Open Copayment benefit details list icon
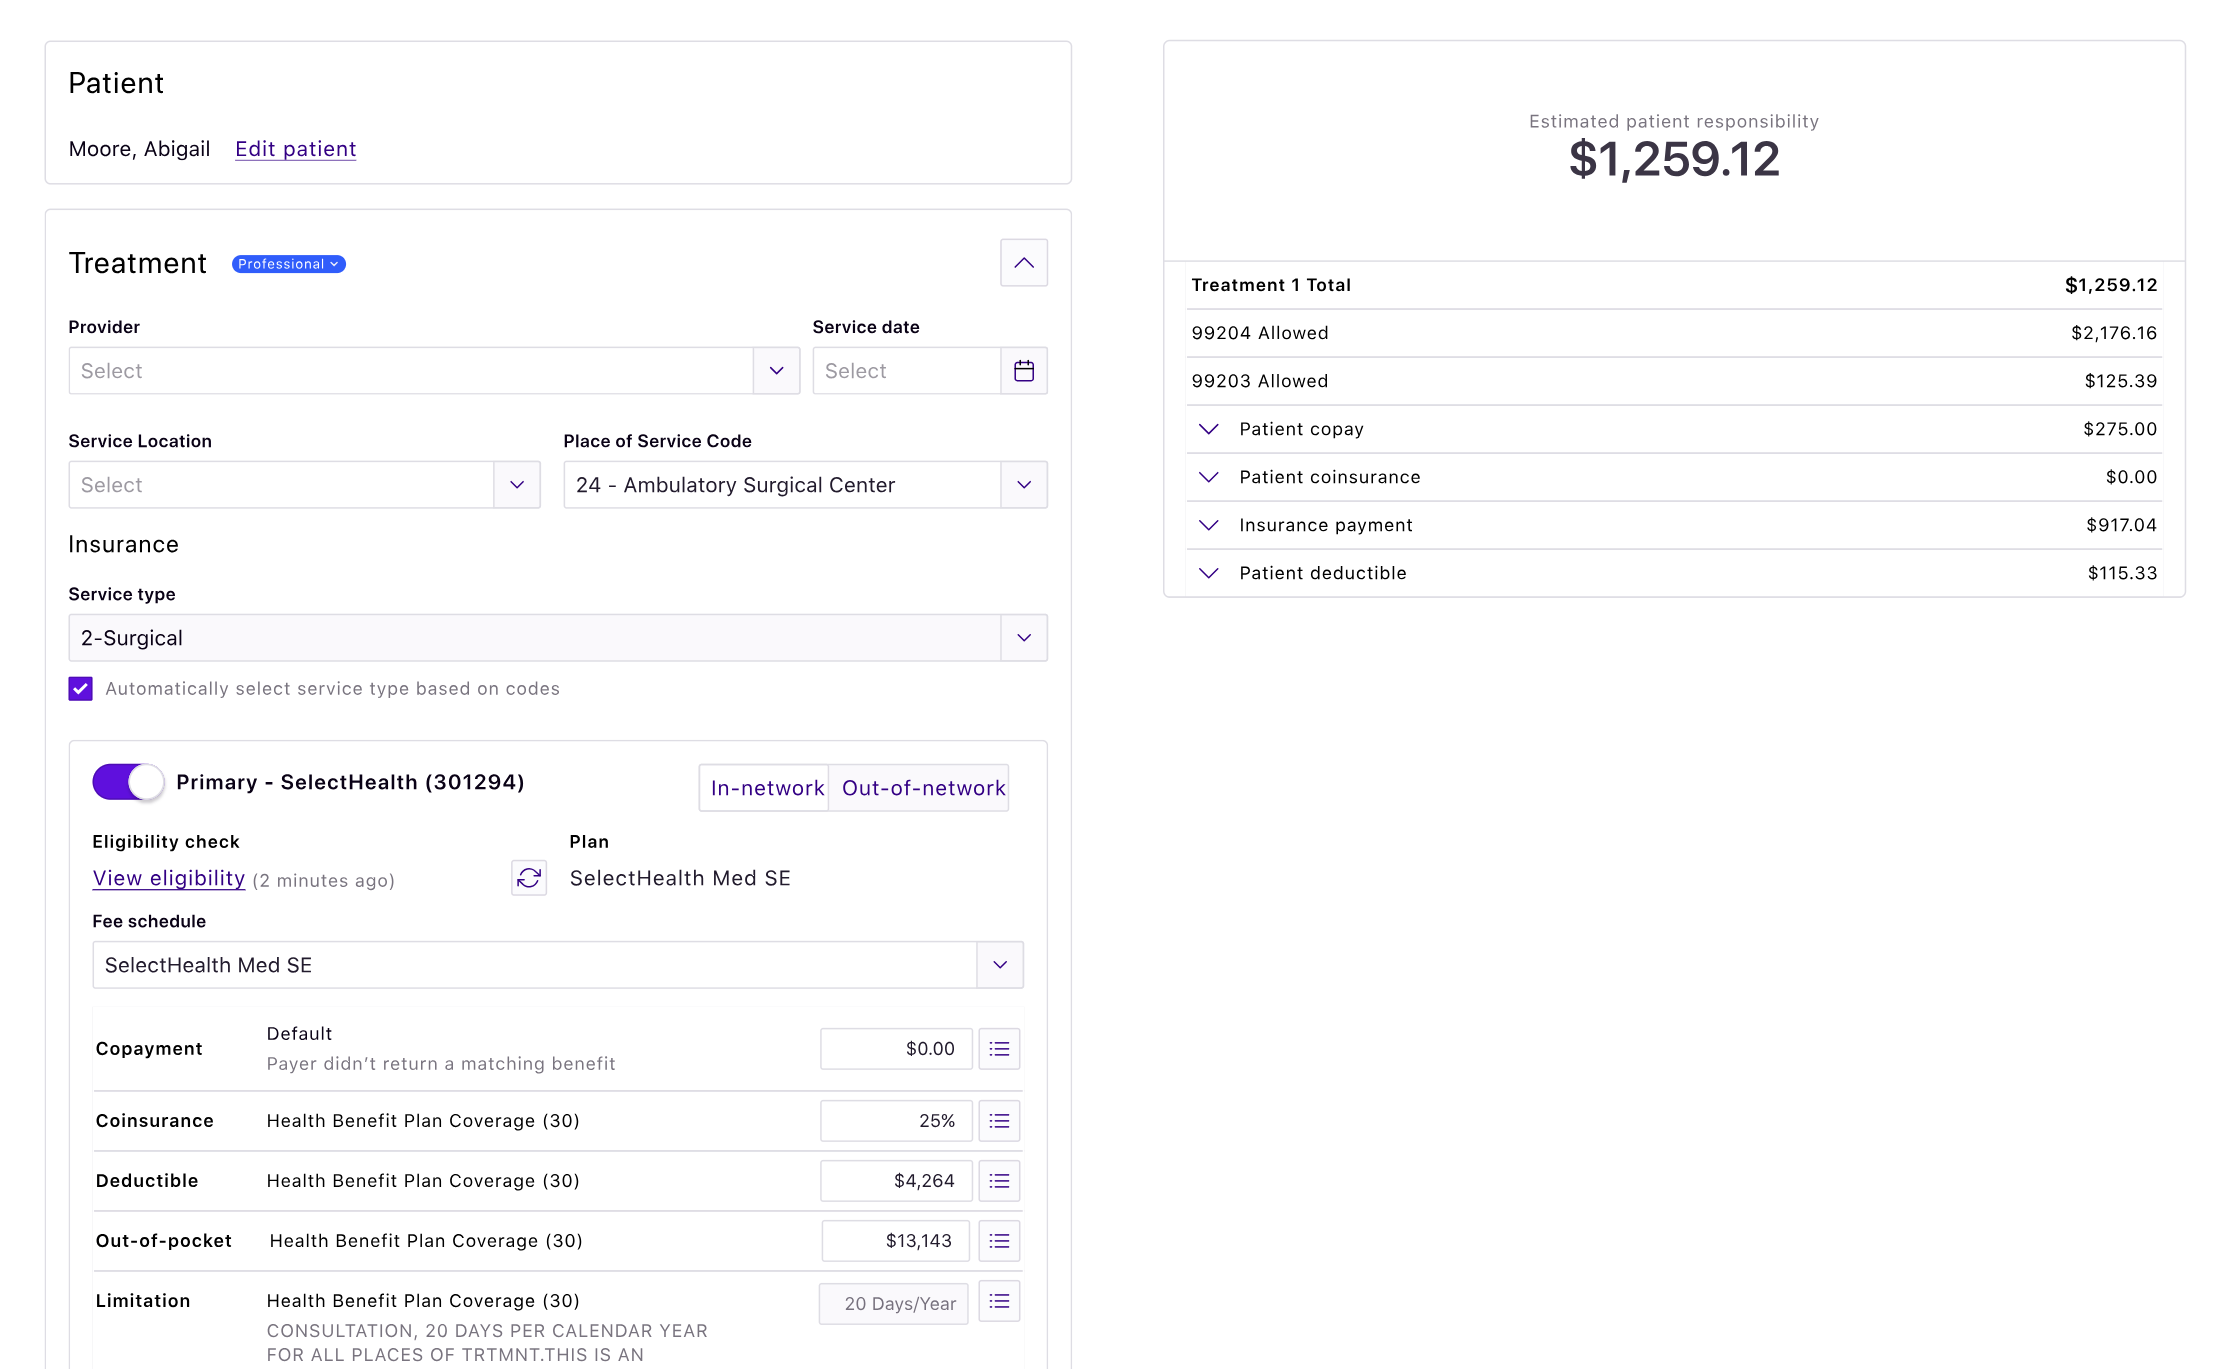This screenshot has width=2222, height=1369. coord(999,1049)
